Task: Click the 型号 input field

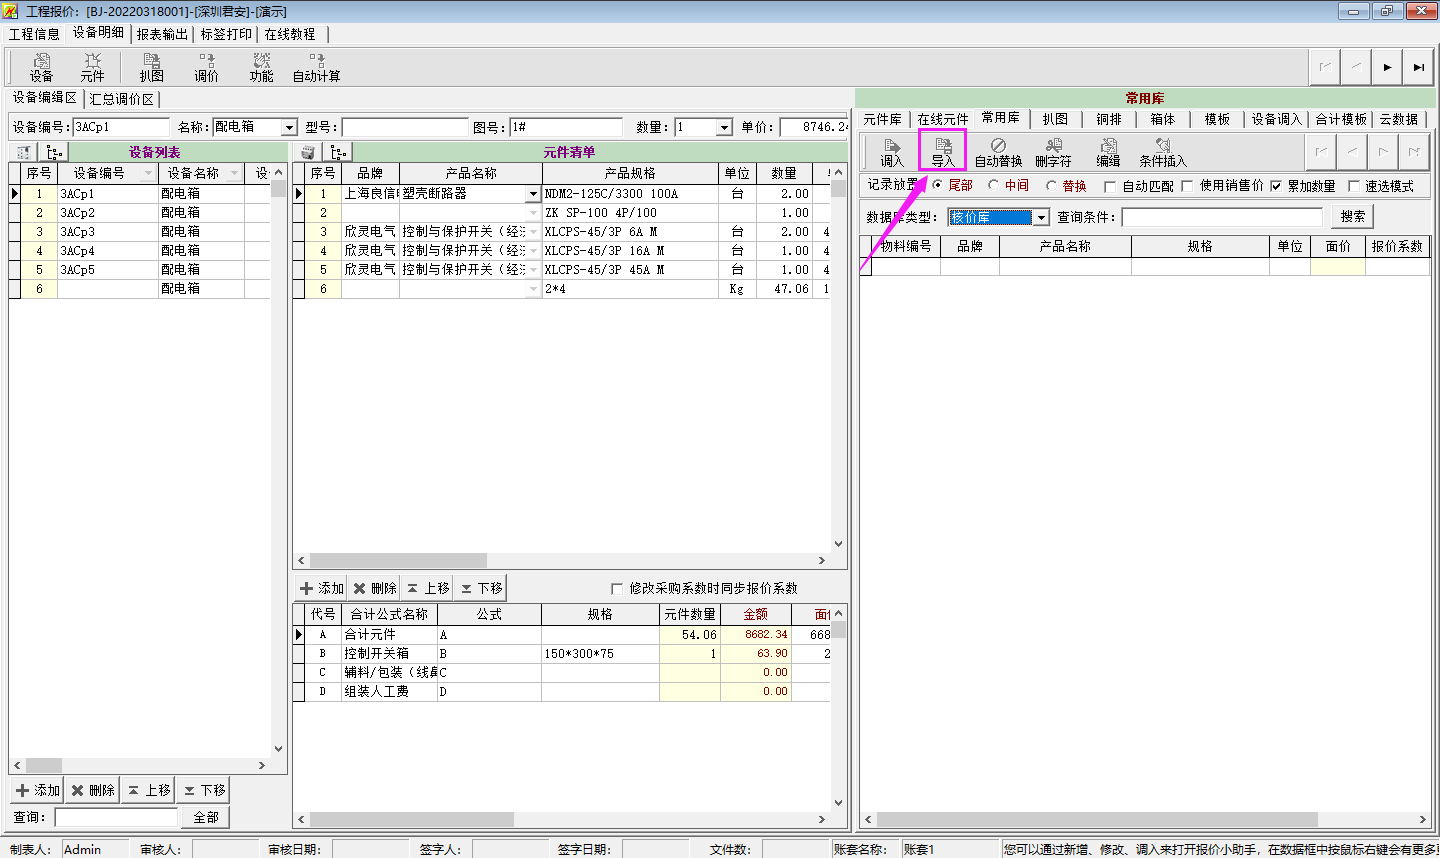Action: 405,127
